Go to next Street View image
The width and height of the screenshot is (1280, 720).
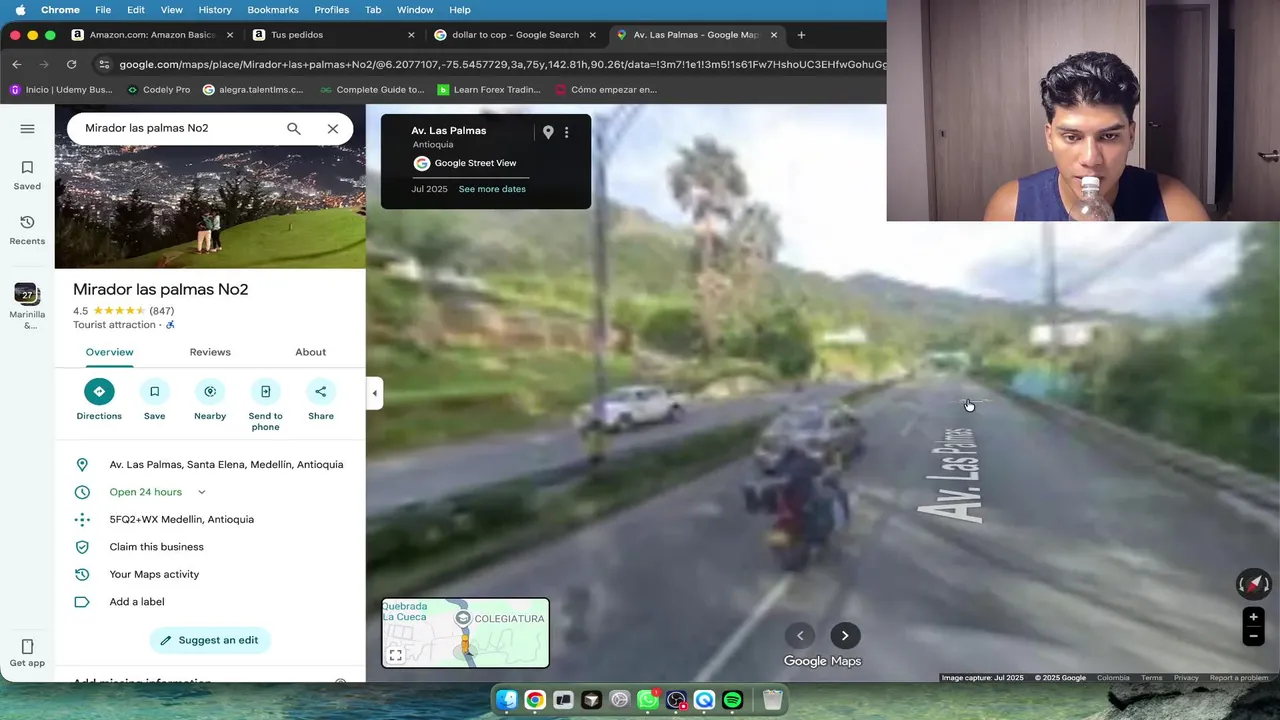click(845, 635)
